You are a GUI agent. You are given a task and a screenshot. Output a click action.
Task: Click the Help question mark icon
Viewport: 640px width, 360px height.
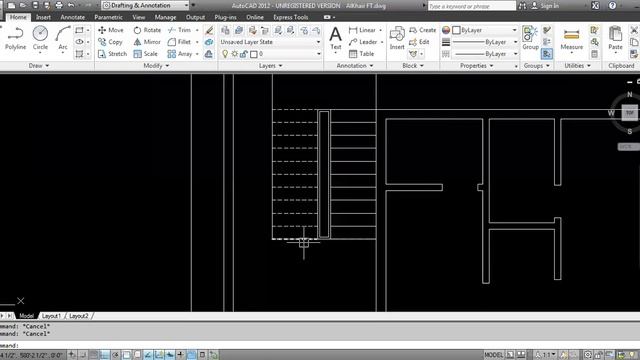[612, 6]
